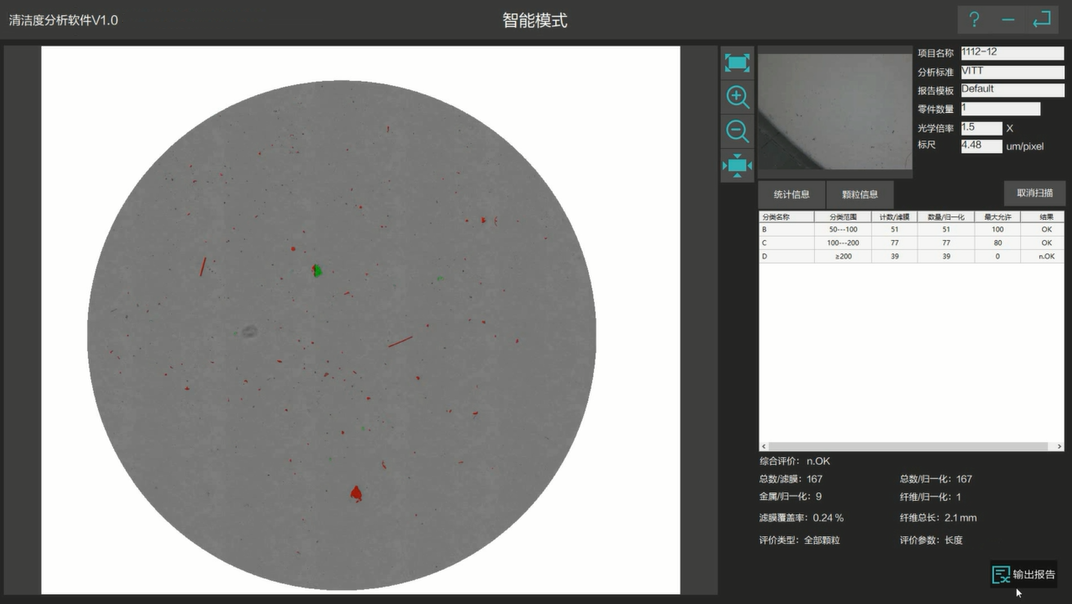This screenshot has height=604, width=1072.
Task: Click the 零件数量 input field
Action: click(999, 109)
